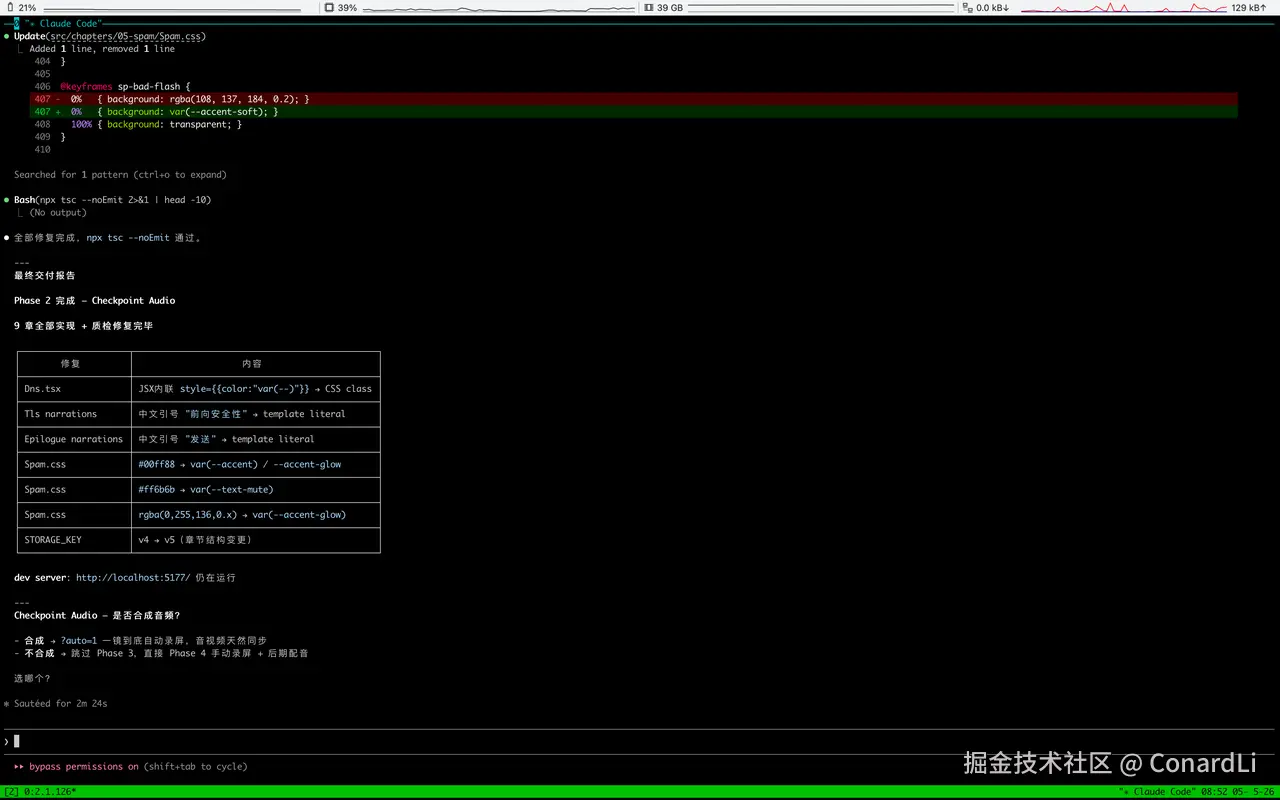Click the network traffic graph in top bar
Screen dimensions: 1280x800
tap(1122, 7)
